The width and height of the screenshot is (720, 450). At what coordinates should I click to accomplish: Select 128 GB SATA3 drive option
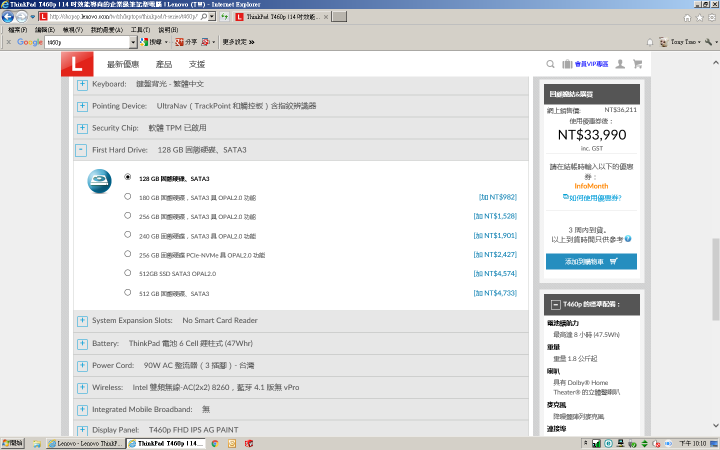(x=128, y=177)
